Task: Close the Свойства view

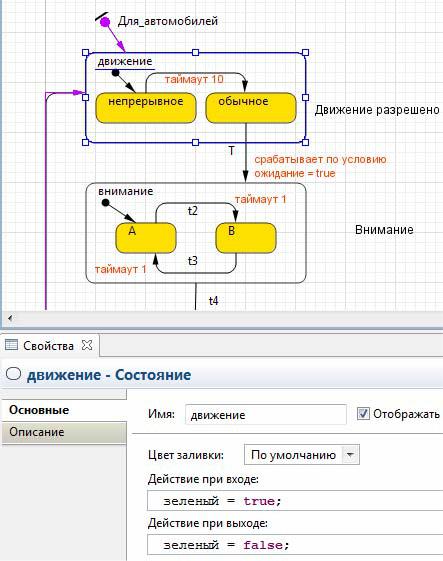Action: pyautogui.click(x=87, y=345)
